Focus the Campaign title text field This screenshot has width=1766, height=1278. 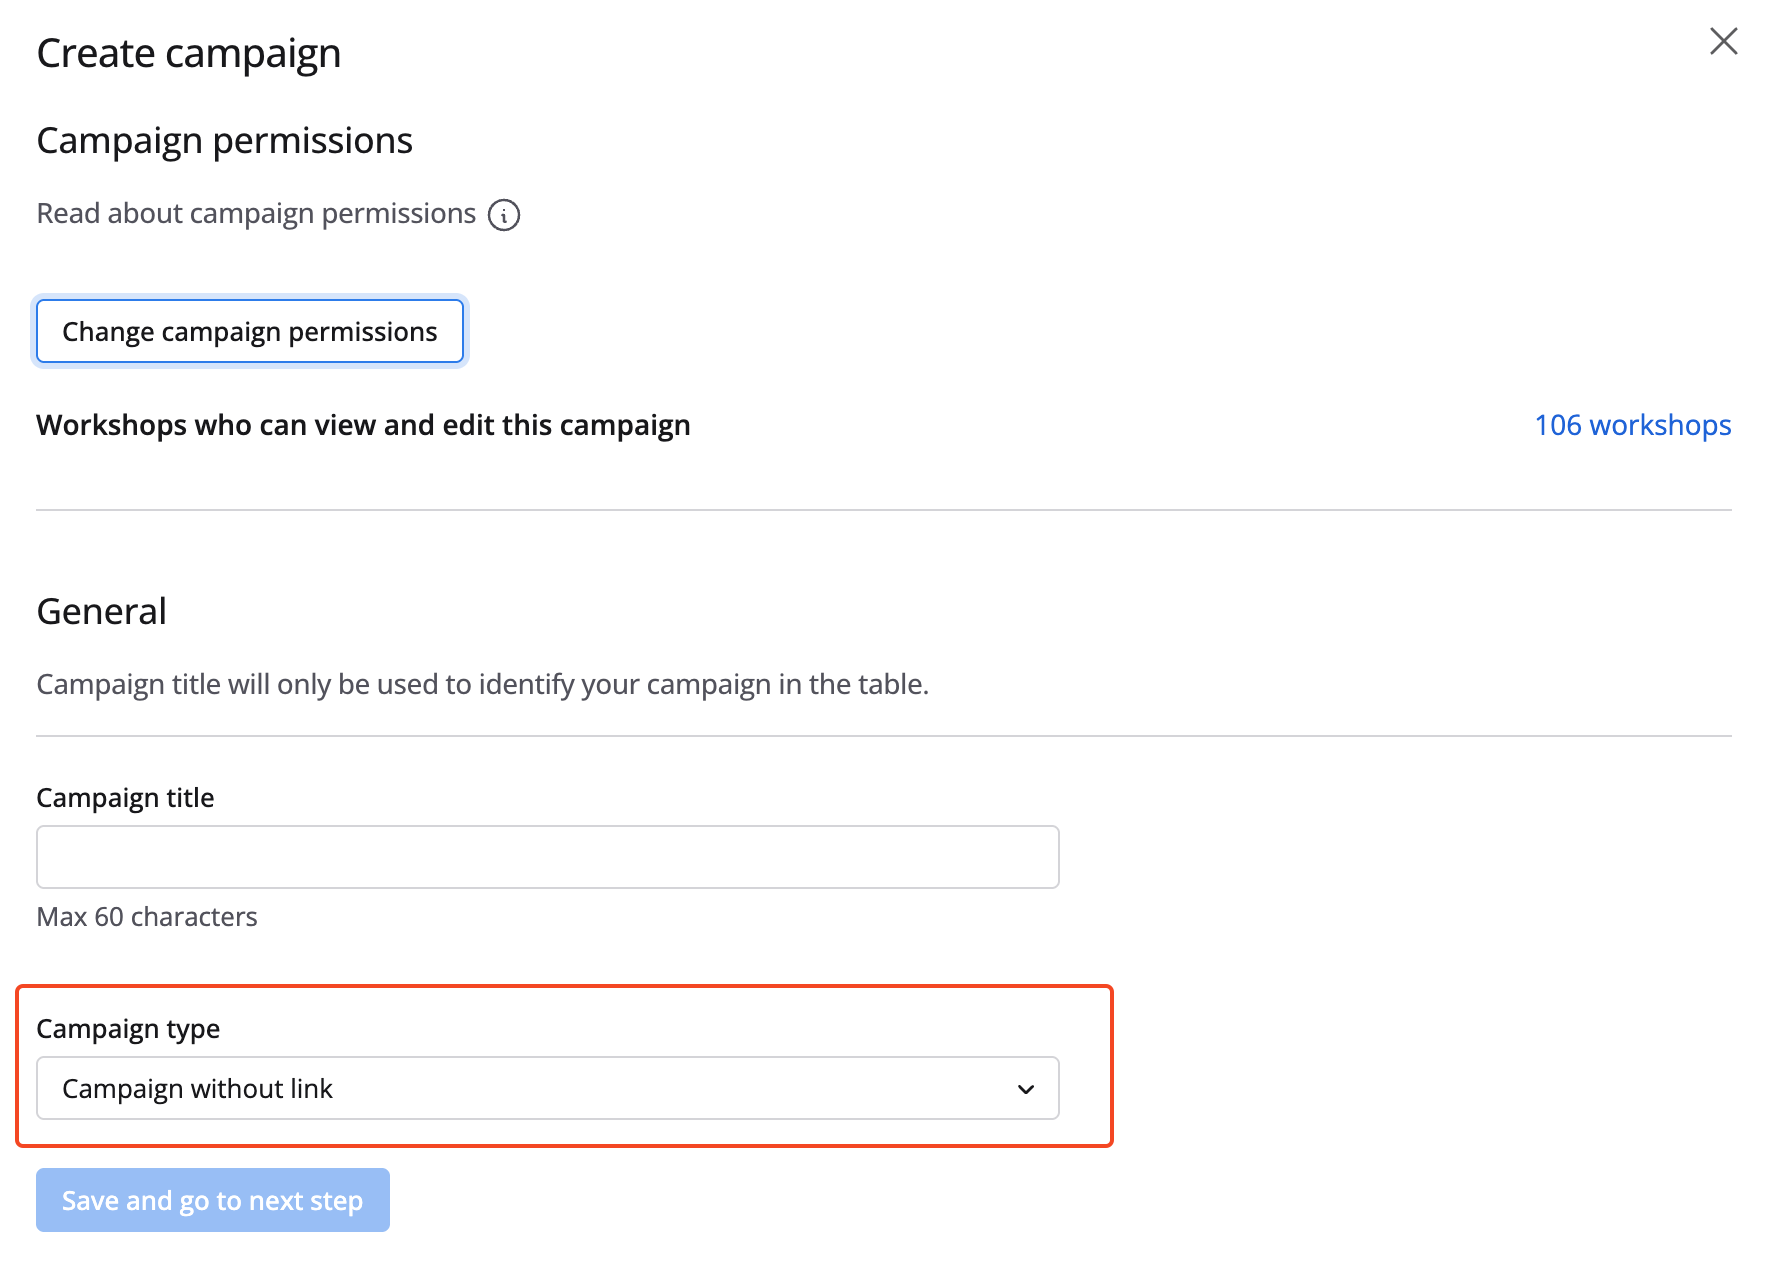[x=547, y=857]
